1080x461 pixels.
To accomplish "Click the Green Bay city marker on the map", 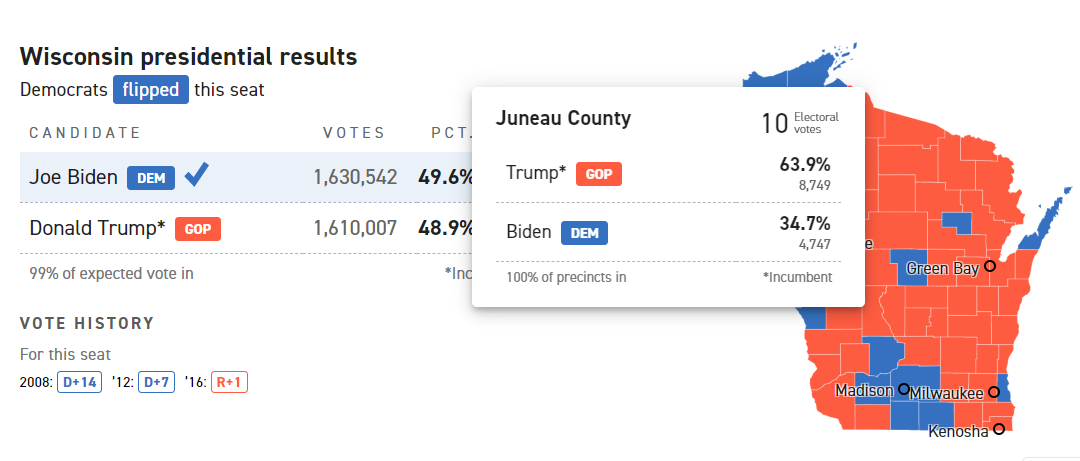I will pos(990,267).
